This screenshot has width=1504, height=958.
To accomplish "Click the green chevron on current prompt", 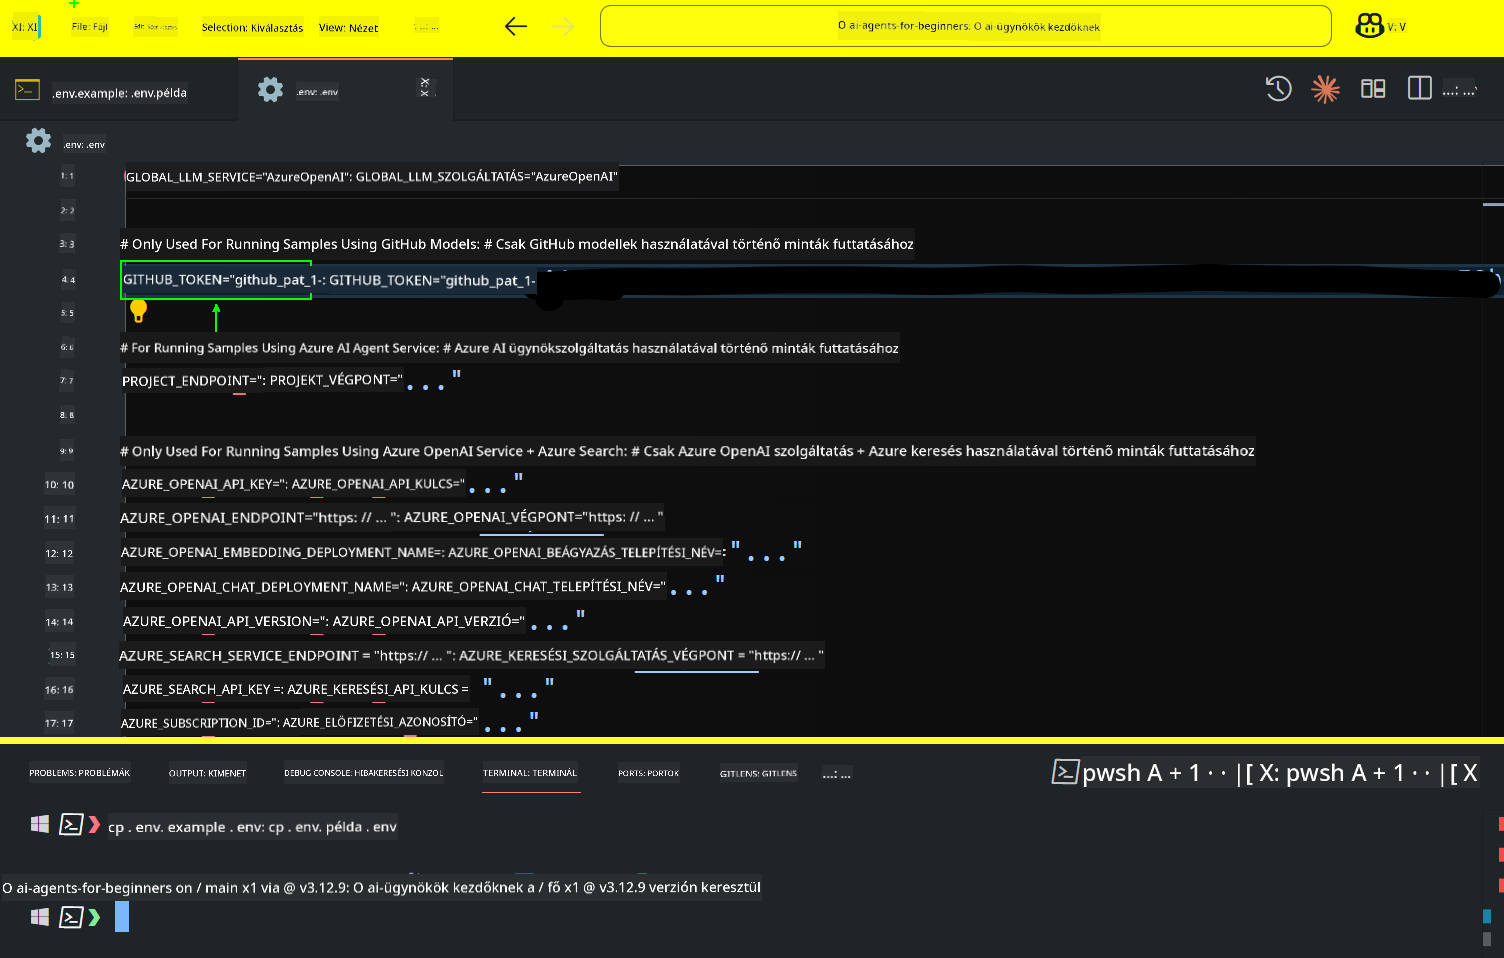I will click(94, 917).
